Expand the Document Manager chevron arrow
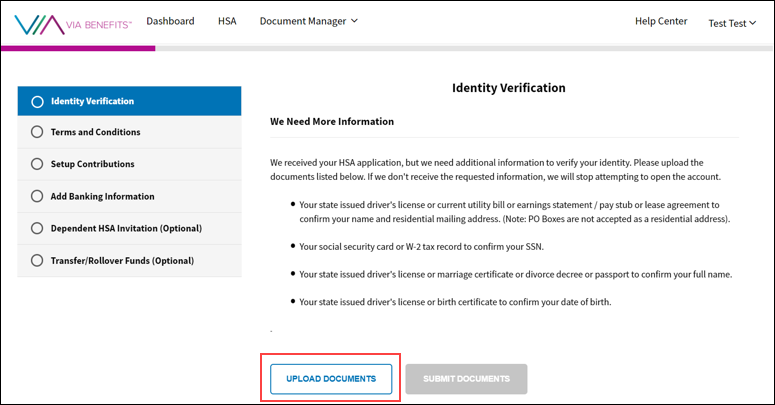Screen dimensions: 775x405 pyautogui.click(x=354, y=21)
